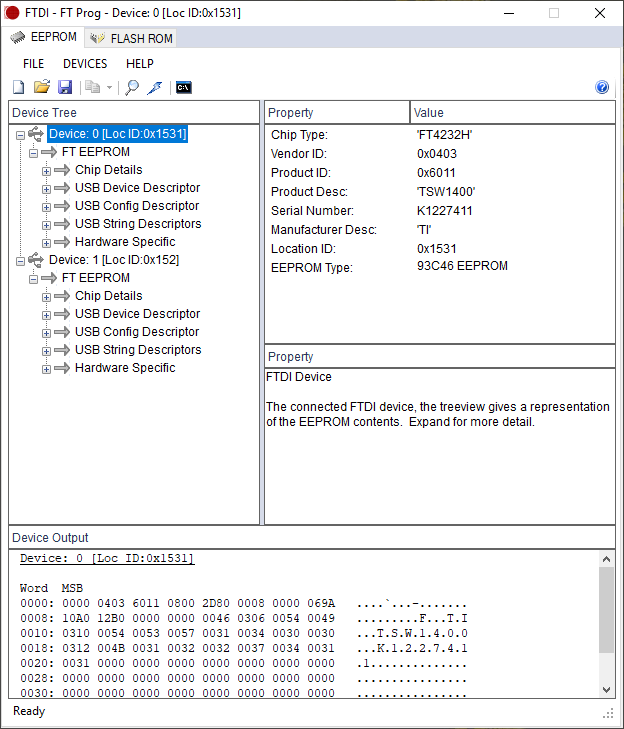This screenshot has width=624, height=729.
Task: Click the Device Output scrollbar thumb
Action: point(606,610)
